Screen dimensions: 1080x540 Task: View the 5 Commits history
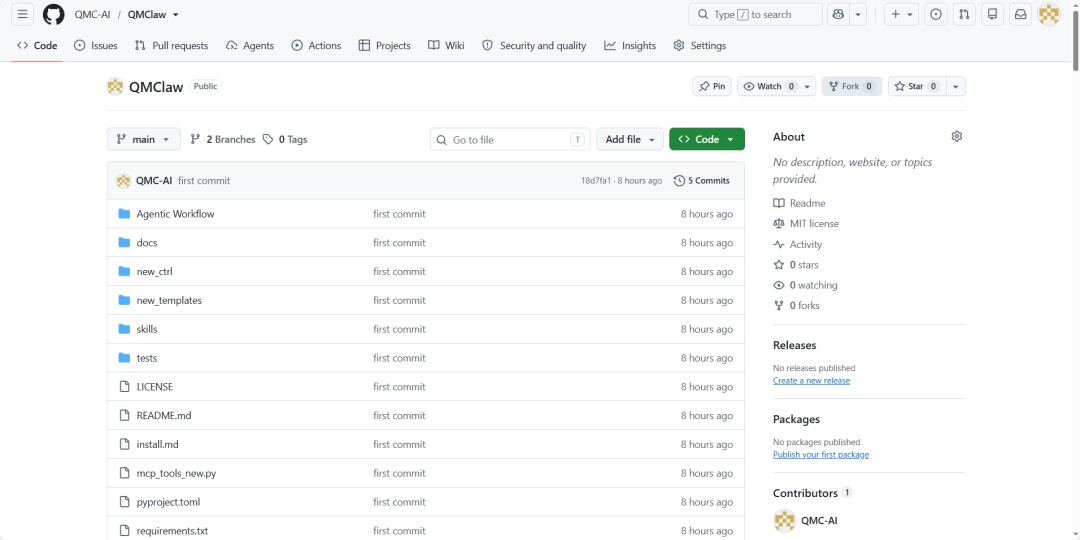coord(702,181)
